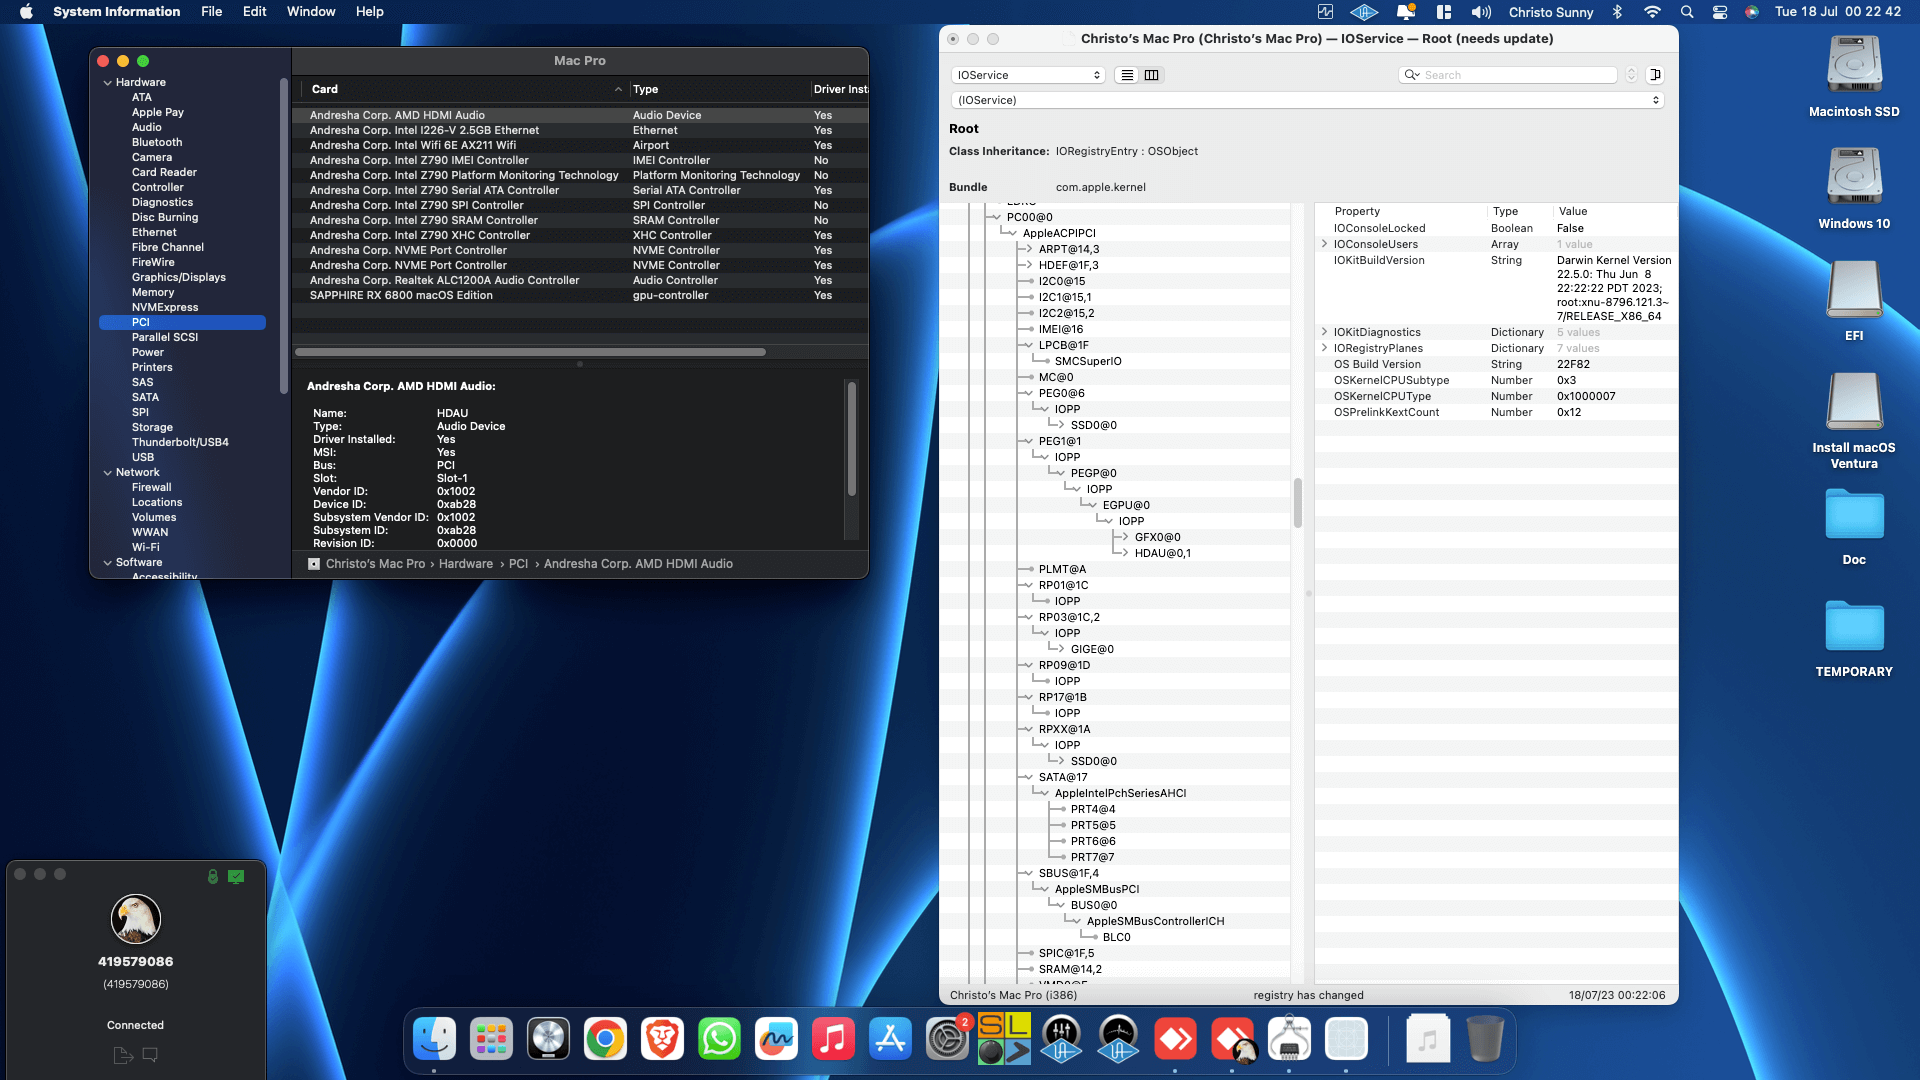
Task: Open the System Information app menu
Action: (x=117, y=12)
